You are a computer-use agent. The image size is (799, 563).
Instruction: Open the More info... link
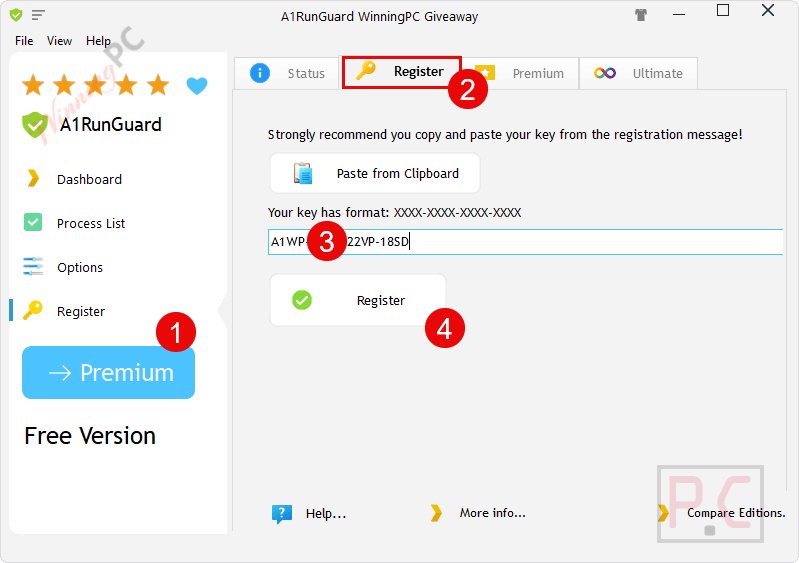pos(492,513)
